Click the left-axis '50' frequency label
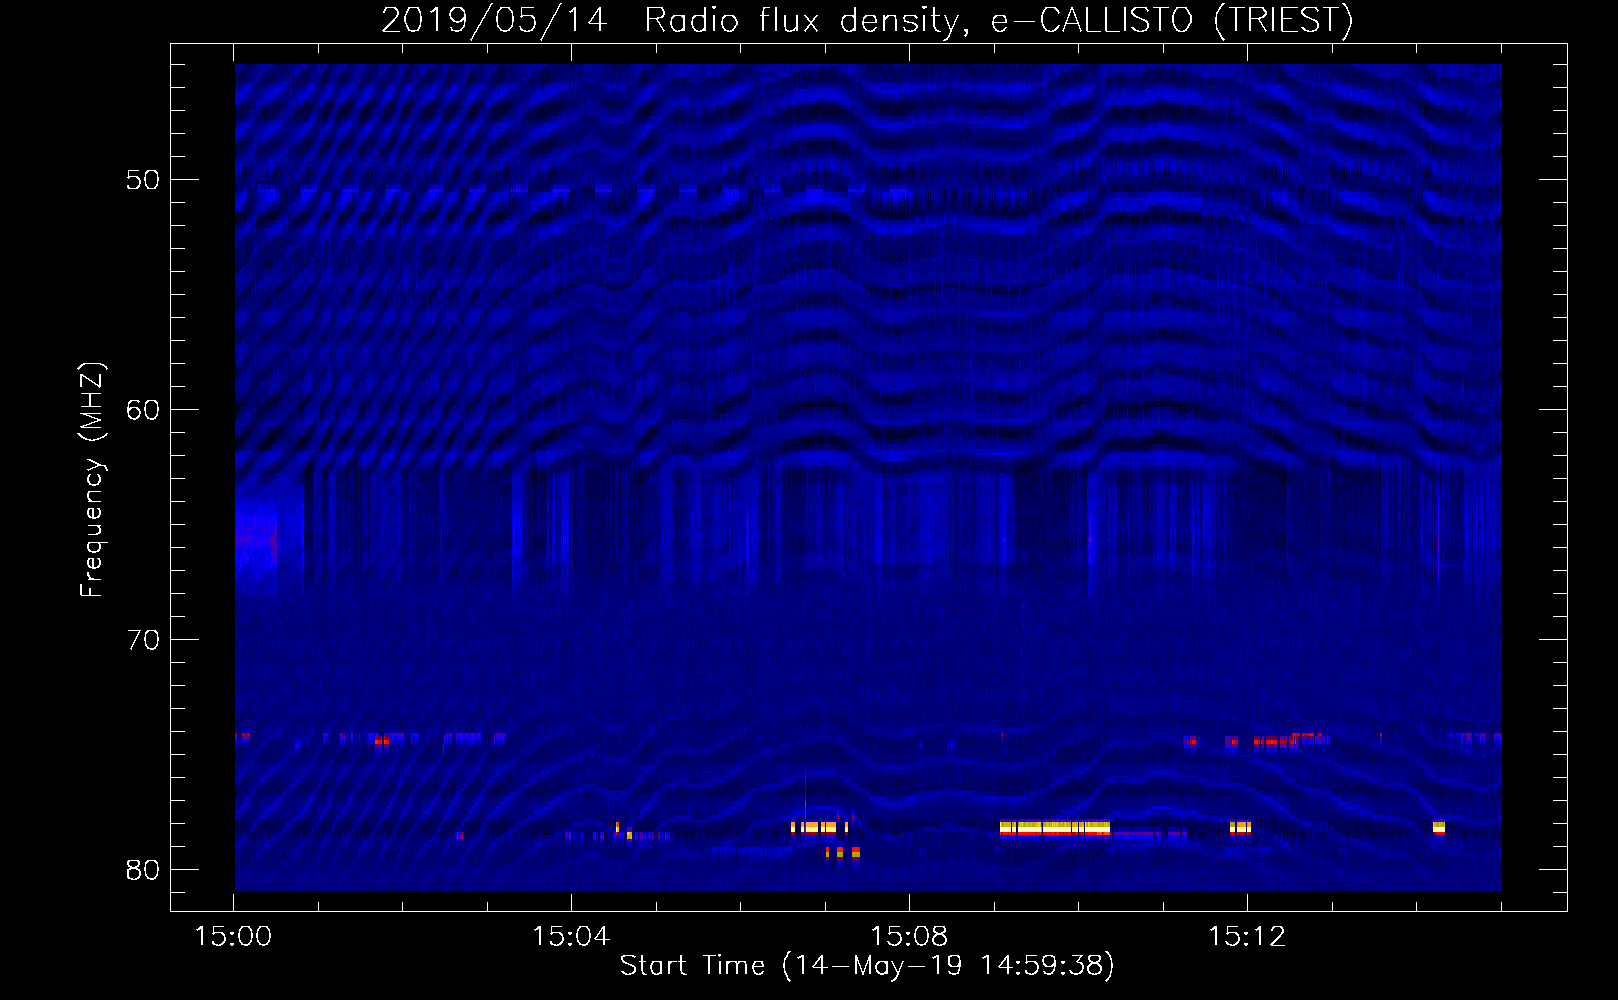The width and height of the screenshot is (1618, 1000). click(x=142, y=180)
